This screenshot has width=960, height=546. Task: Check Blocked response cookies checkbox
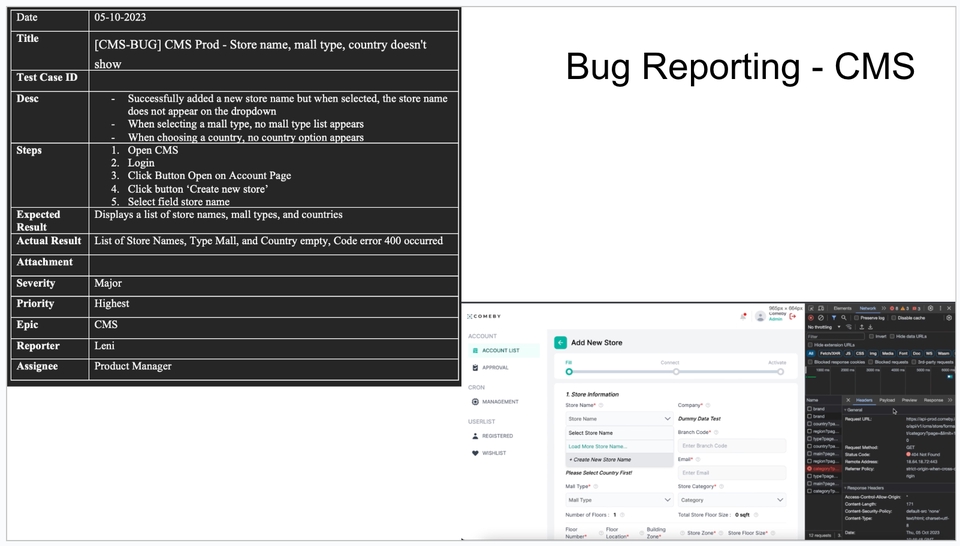(x=810, y=362)
